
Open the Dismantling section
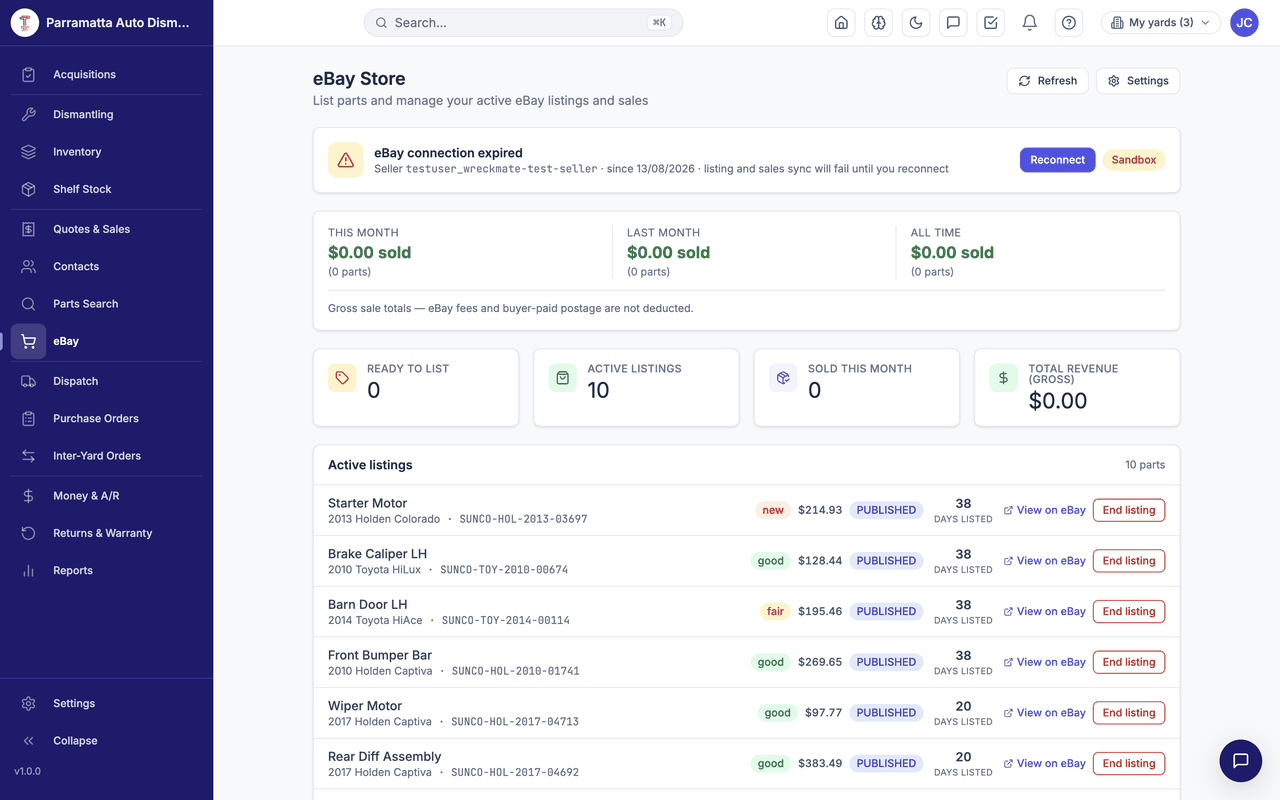coord(106,114)
